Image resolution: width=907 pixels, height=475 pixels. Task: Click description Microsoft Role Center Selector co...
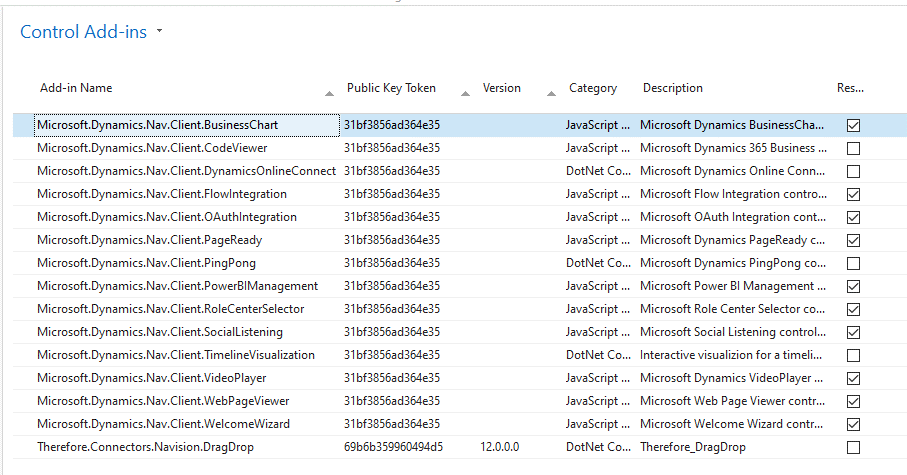point(732,309)
